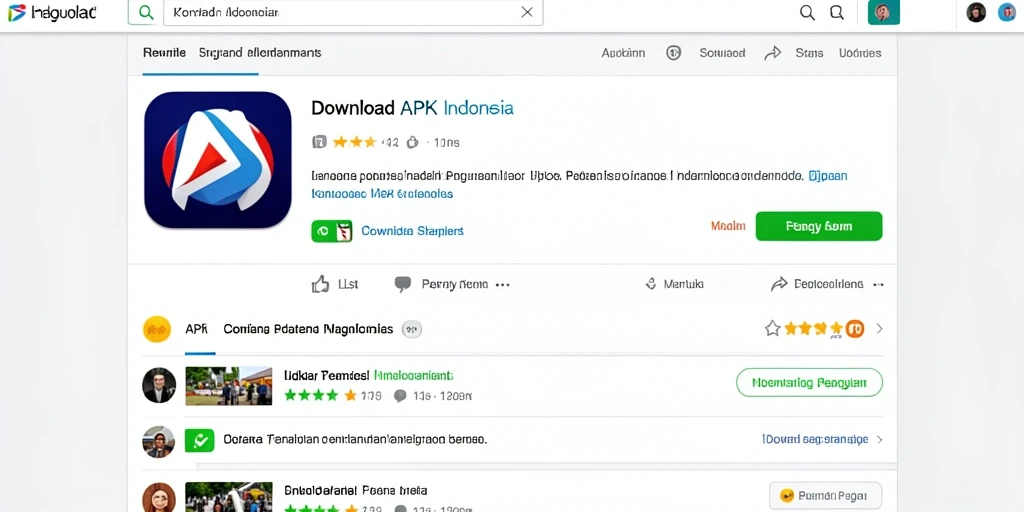Click the small grey badge after Magnlomias
The height and width of the screenshot is (512, 1024).
click(411, 330)
